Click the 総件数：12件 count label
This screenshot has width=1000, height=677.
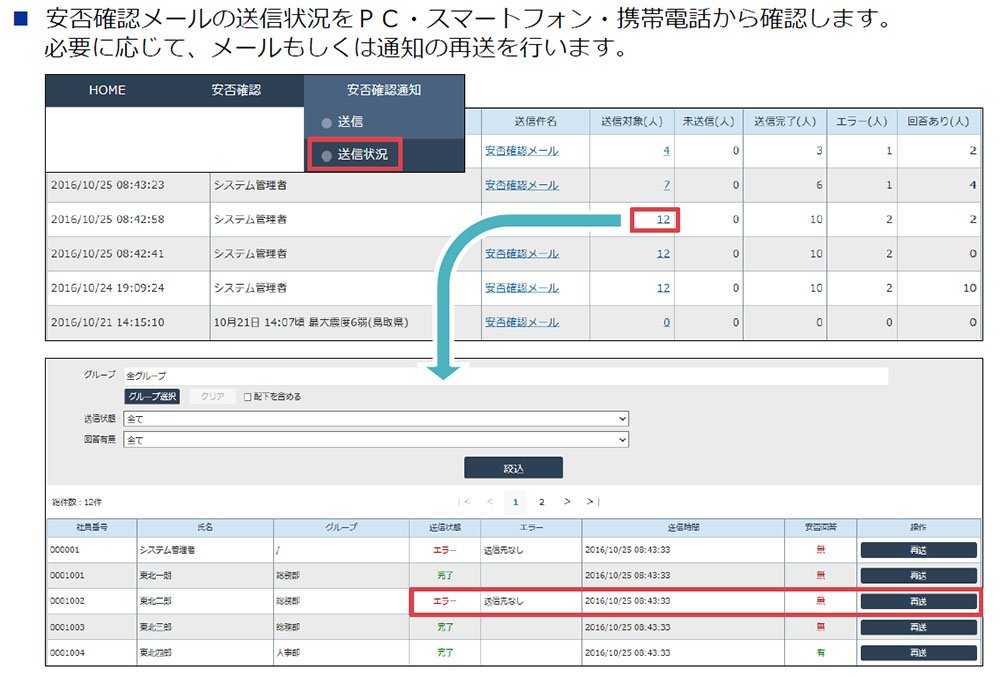77,502
